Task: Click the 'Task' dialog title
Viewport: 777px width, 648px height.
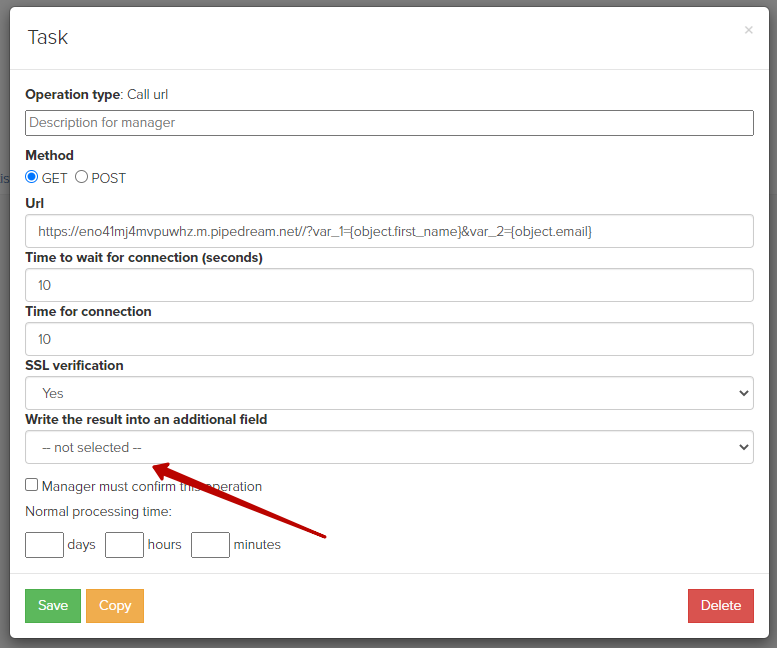Action: click(x=48, y=38)
